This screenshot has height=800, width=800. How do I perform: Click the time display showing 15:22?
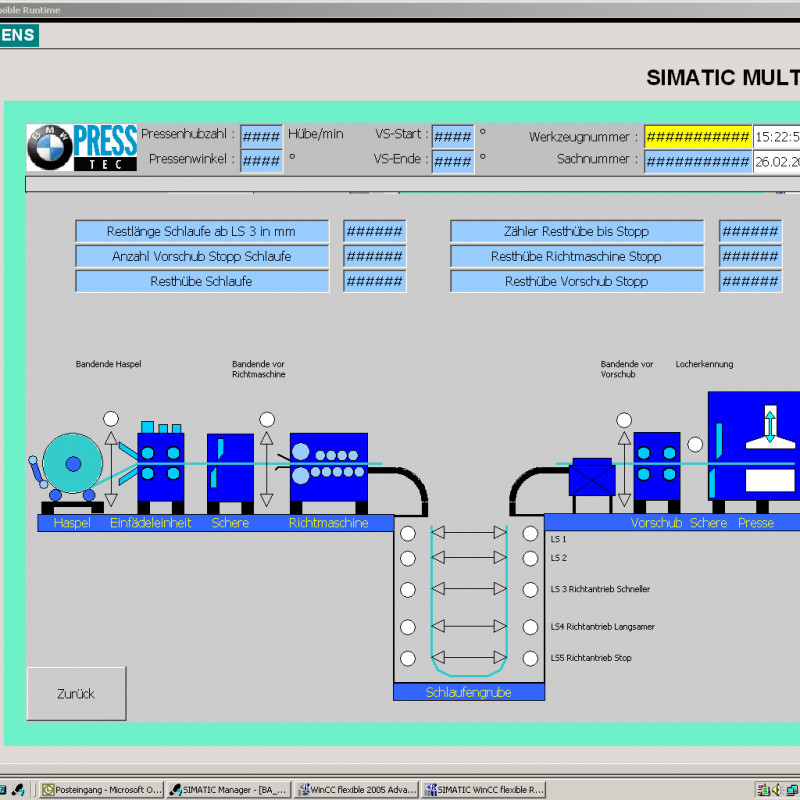coord(777,136)
